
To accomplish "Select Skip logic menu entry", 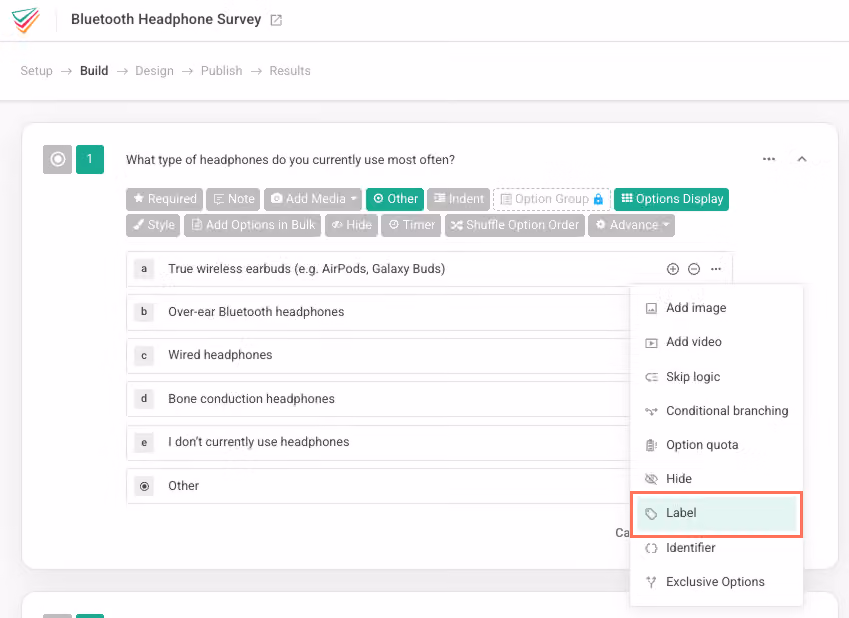I will (x=716, y=376).
